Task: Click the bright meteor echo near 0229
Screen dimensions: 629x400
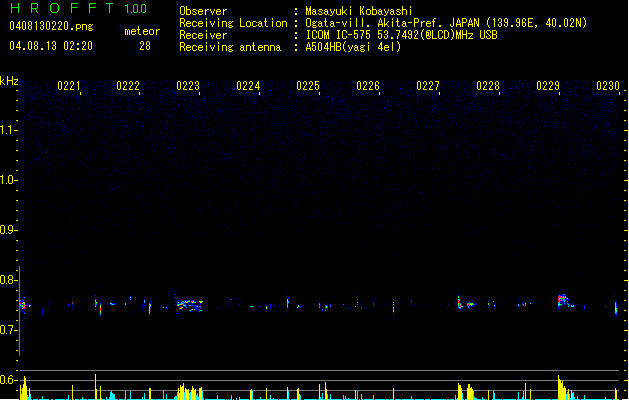Action: (x=564, y=301)
